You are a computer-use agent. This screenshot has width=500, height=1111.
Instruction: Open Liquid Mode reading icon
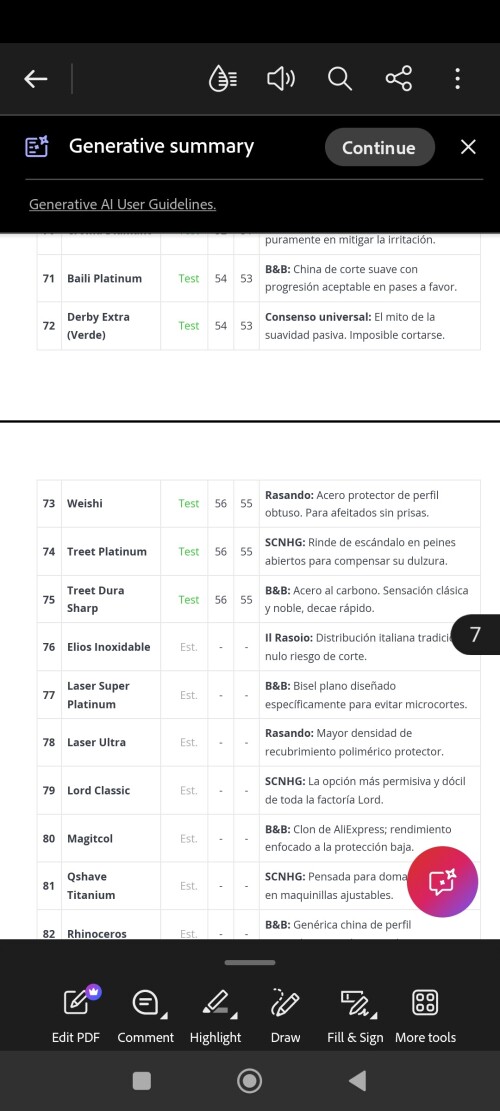coord(223,79)
